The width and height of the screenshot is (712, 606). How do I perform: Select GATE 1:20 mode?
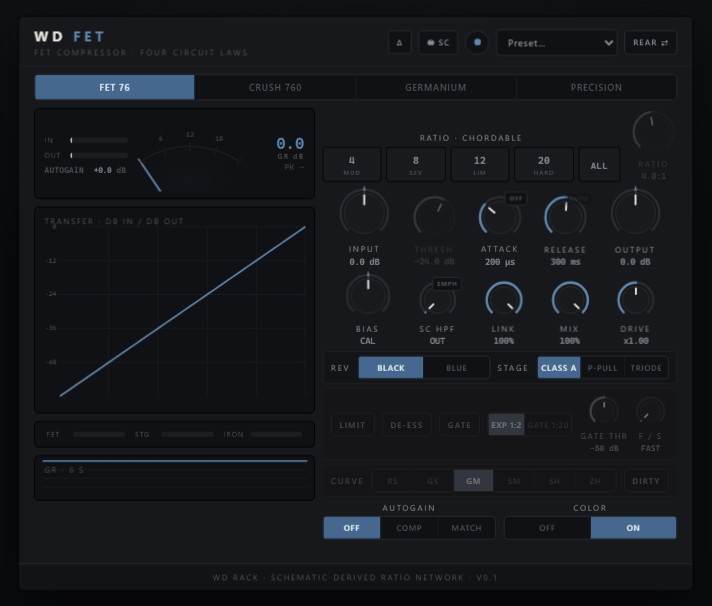[548, 425]
